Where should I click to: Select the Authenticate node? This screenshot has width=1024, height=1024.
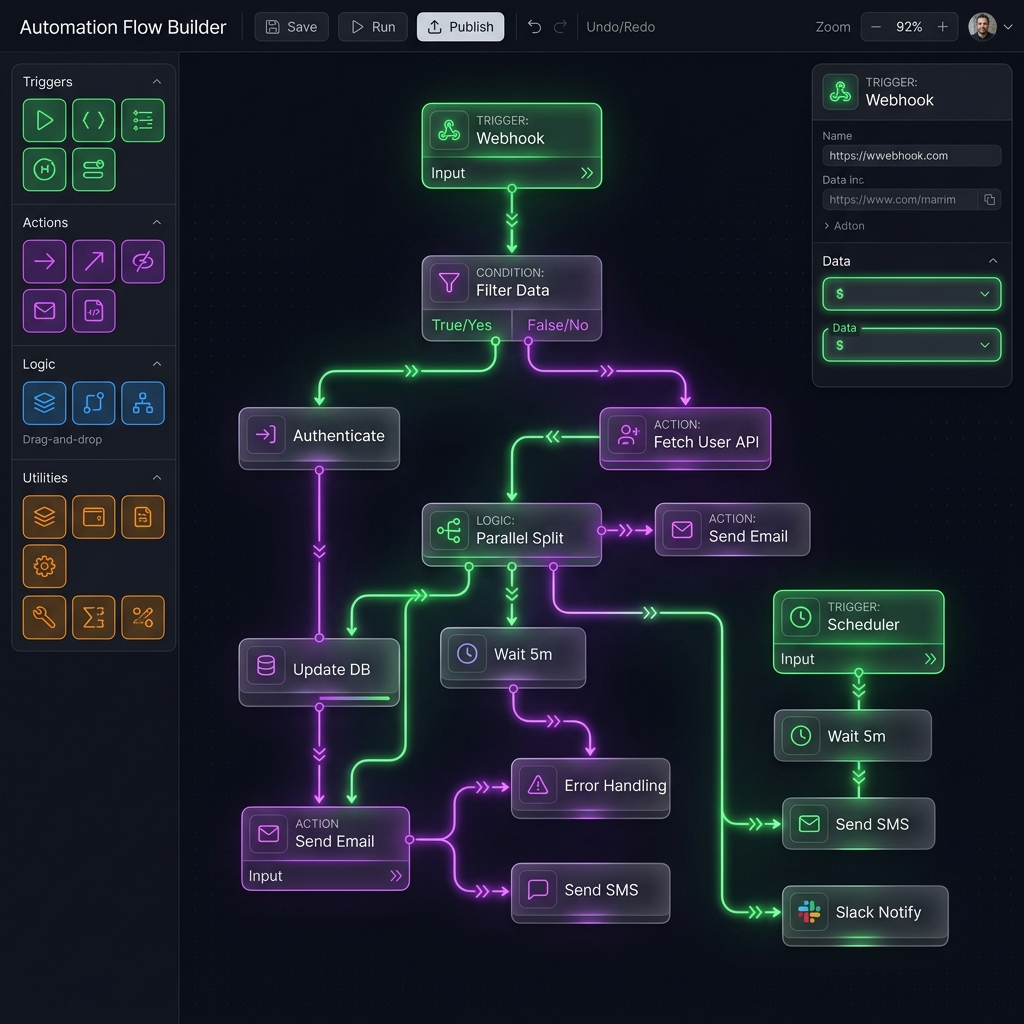(319, 438)
